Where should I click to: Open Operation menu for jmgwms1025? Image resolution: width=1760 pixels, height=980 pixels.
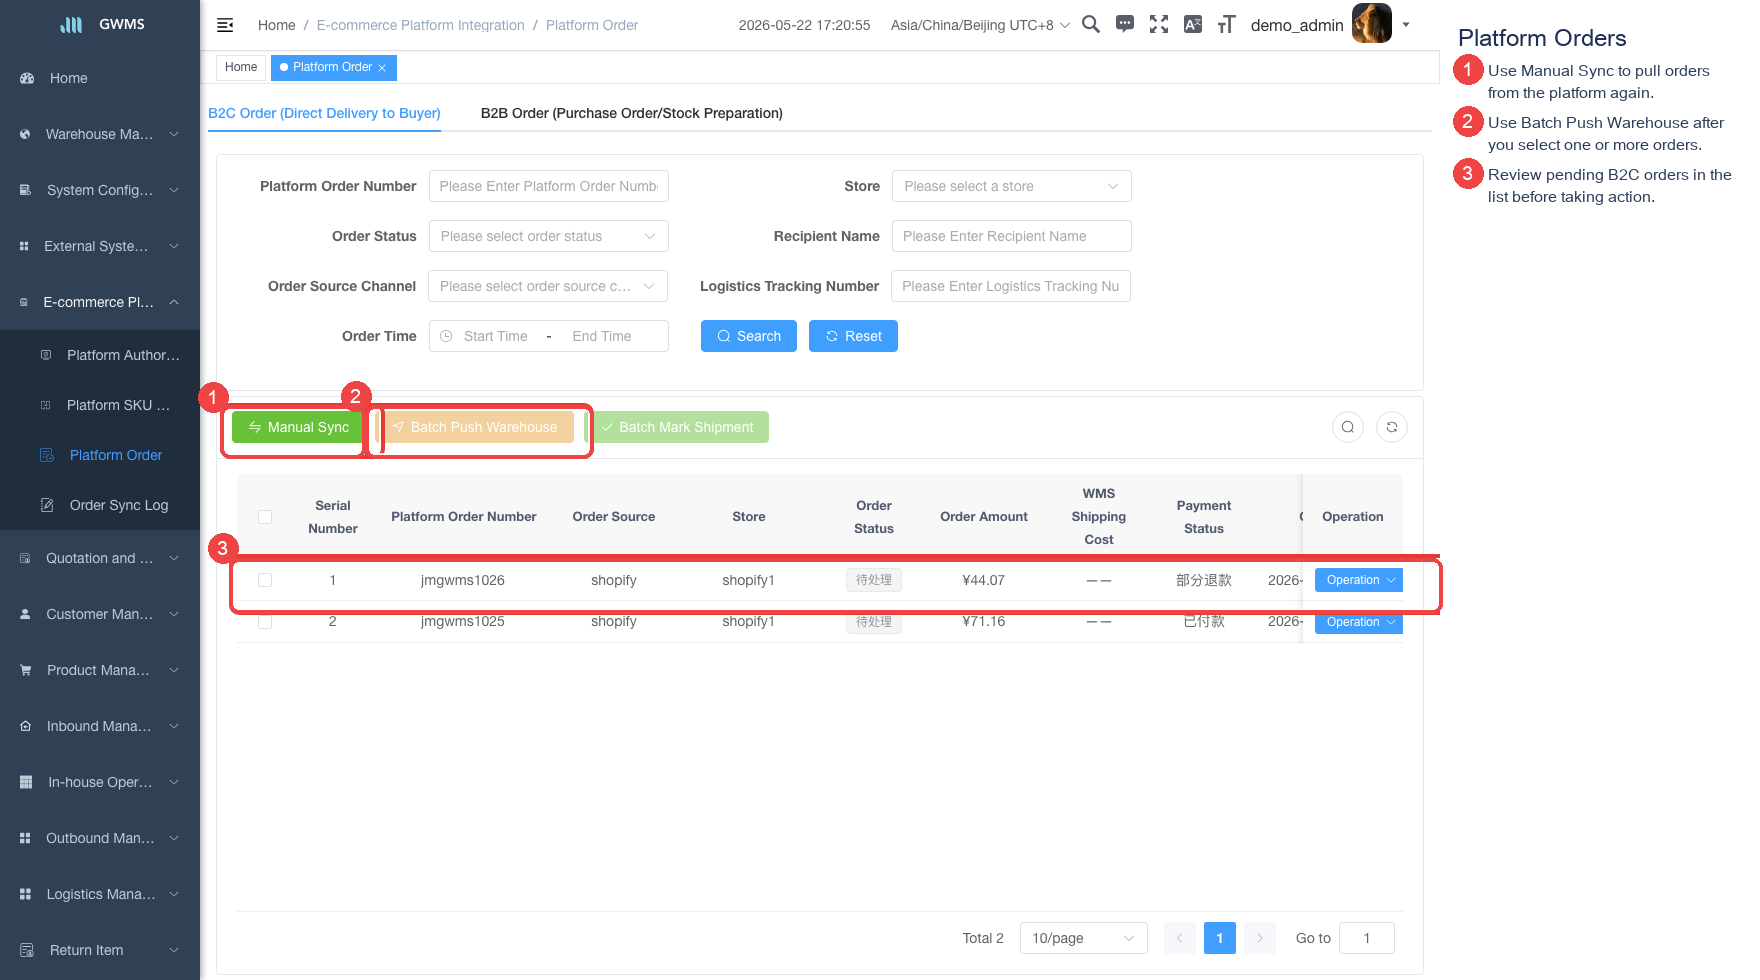(1359, 622)
